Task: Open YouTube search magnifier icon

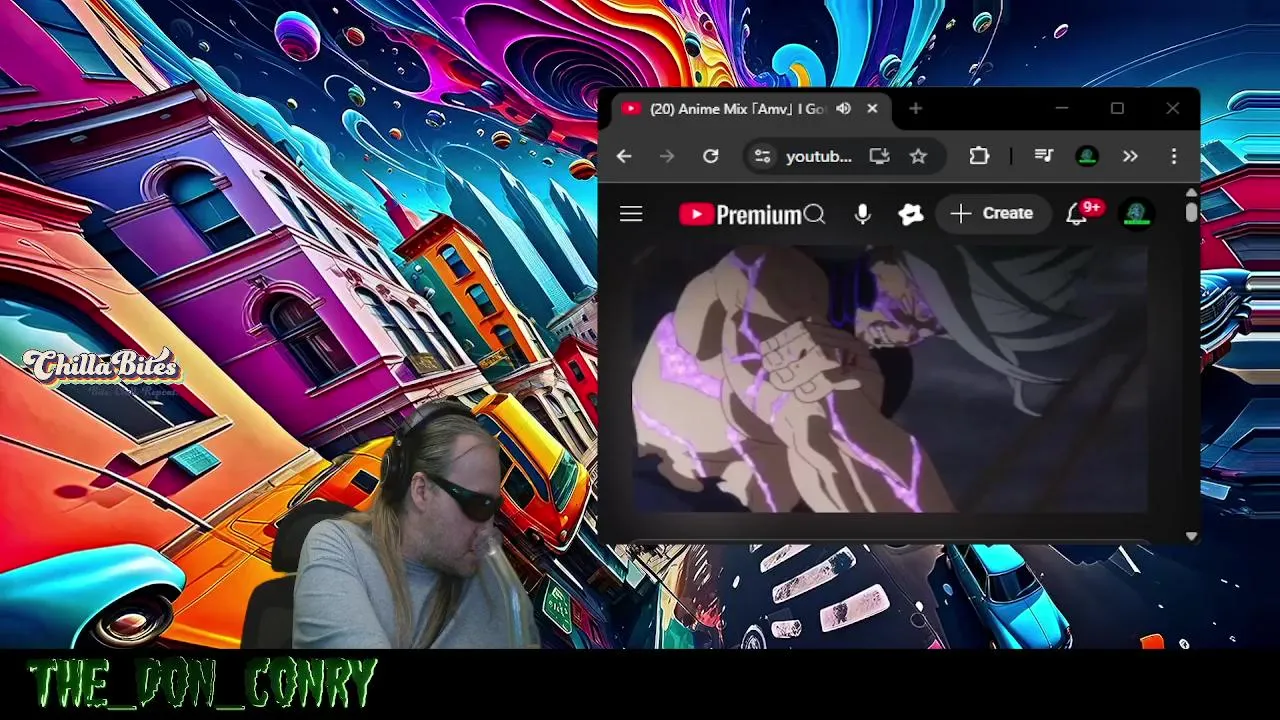Action: pos(814,214)
